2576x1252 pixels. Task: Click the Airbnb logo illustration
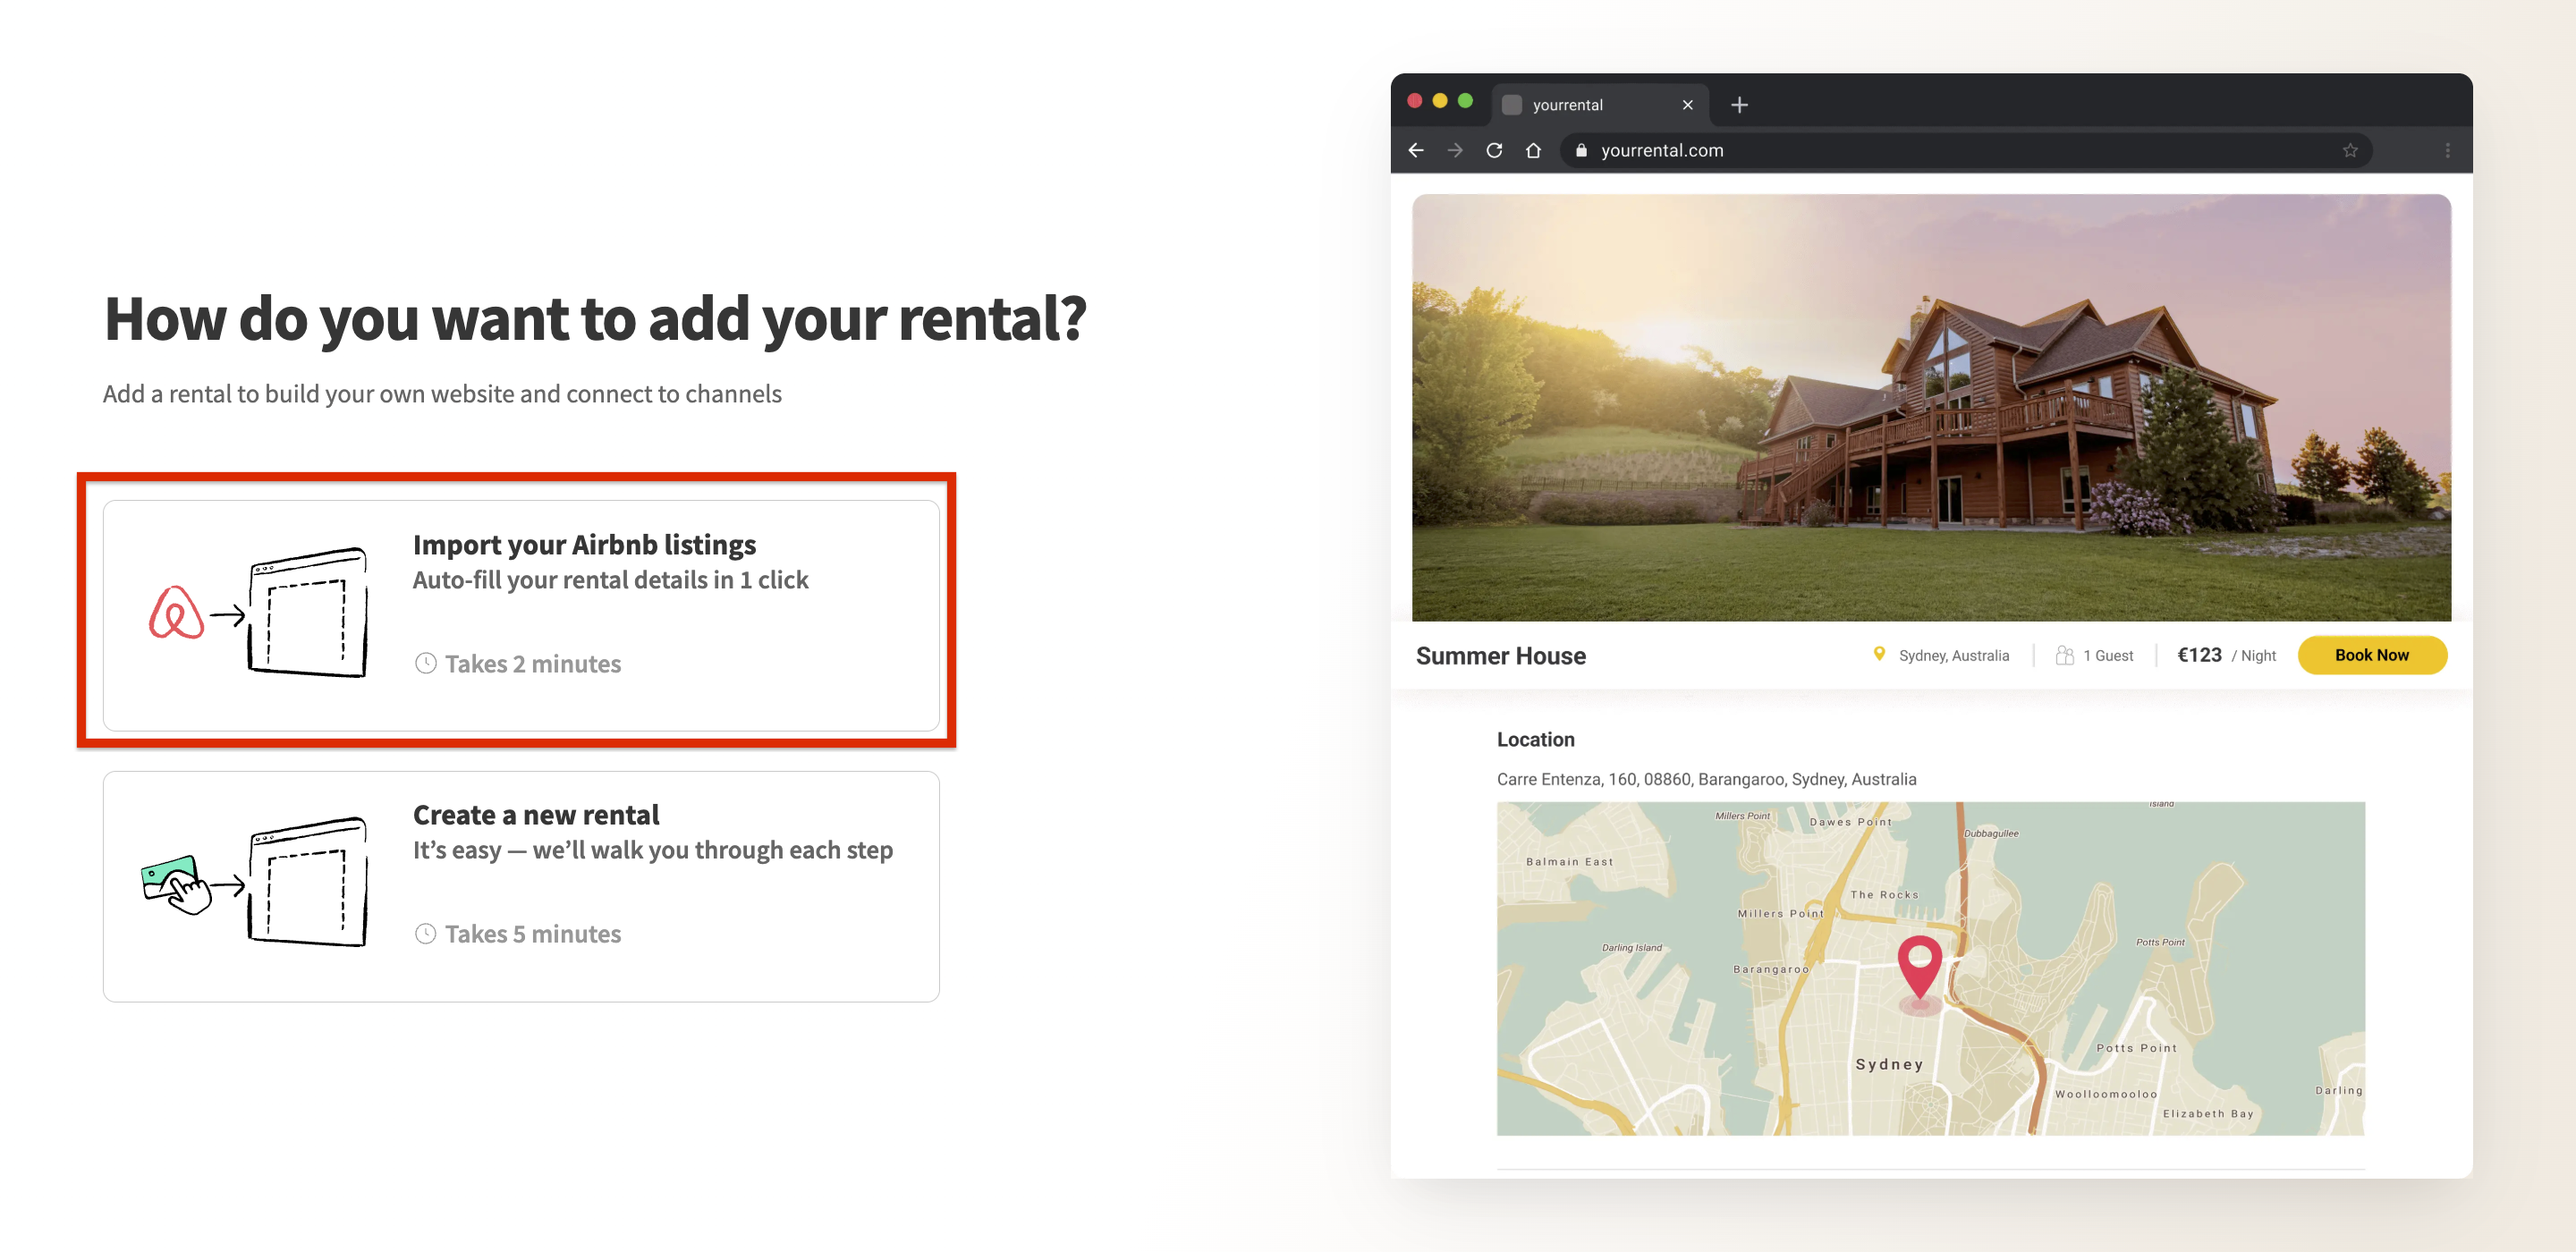tap(176, 613)
